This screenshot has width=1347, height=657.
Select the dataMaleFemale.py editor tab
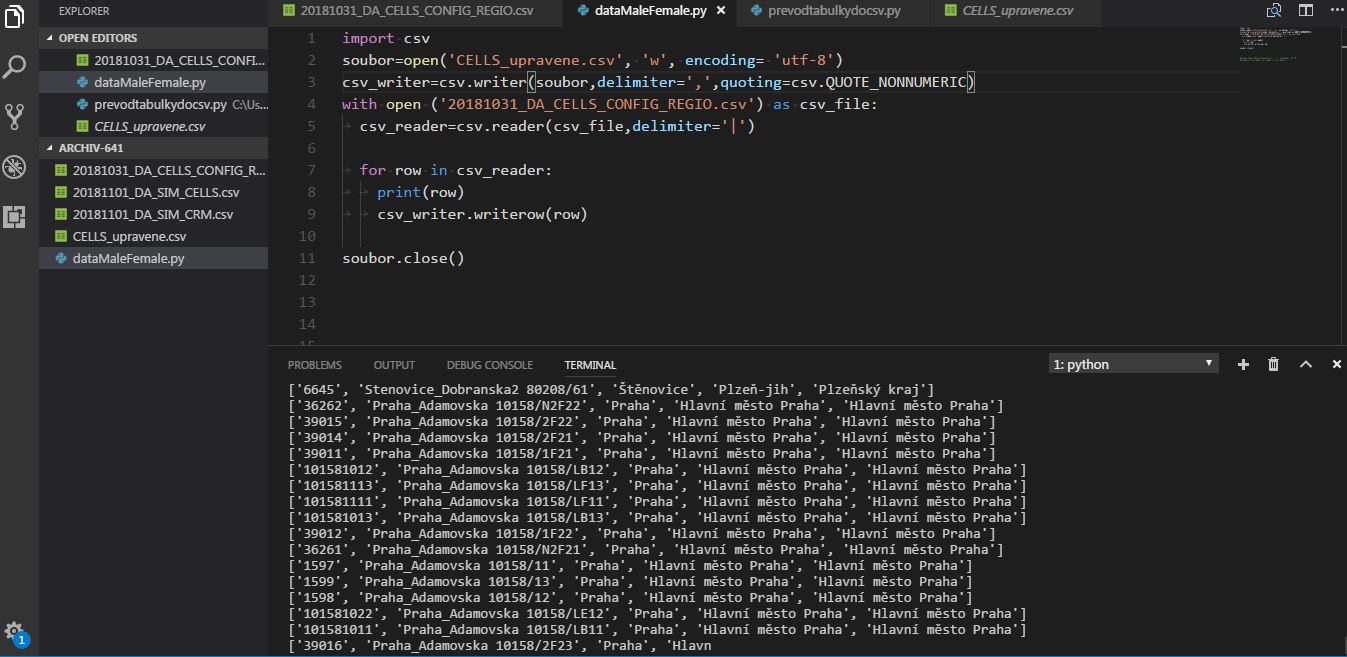pos(648,11)
